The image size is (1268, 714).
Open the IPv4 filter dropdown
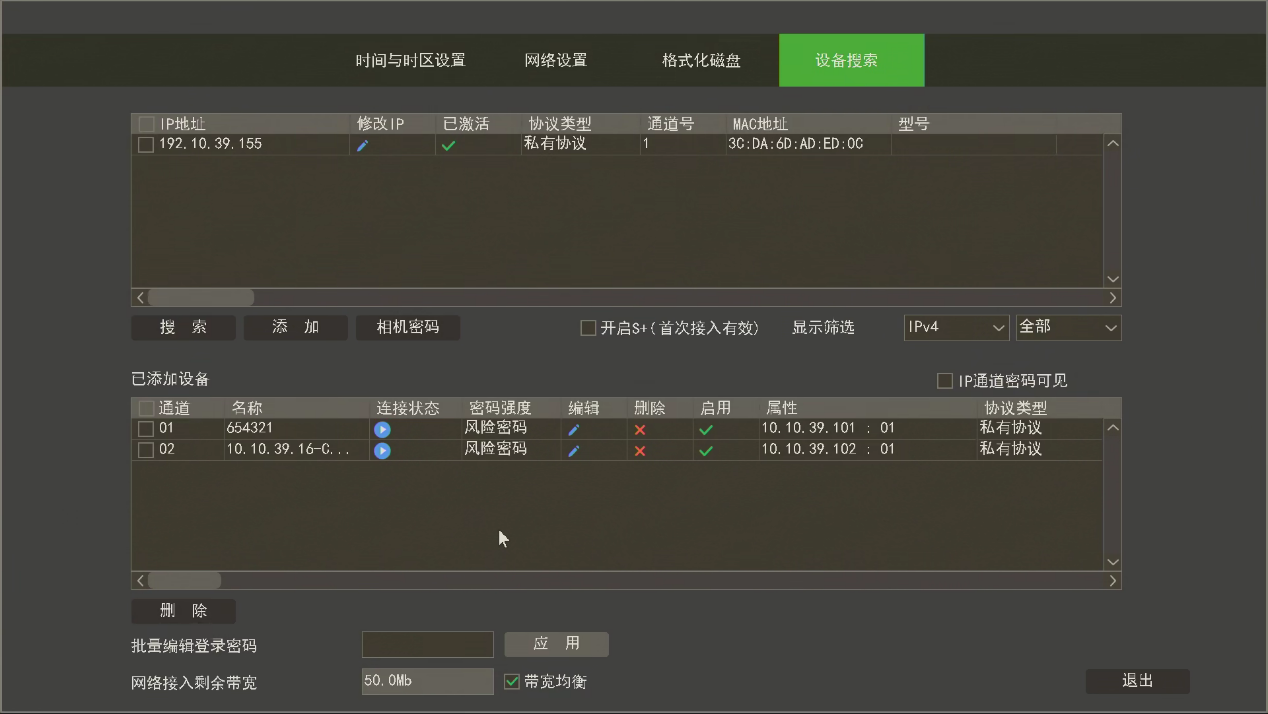pos(956,327)
